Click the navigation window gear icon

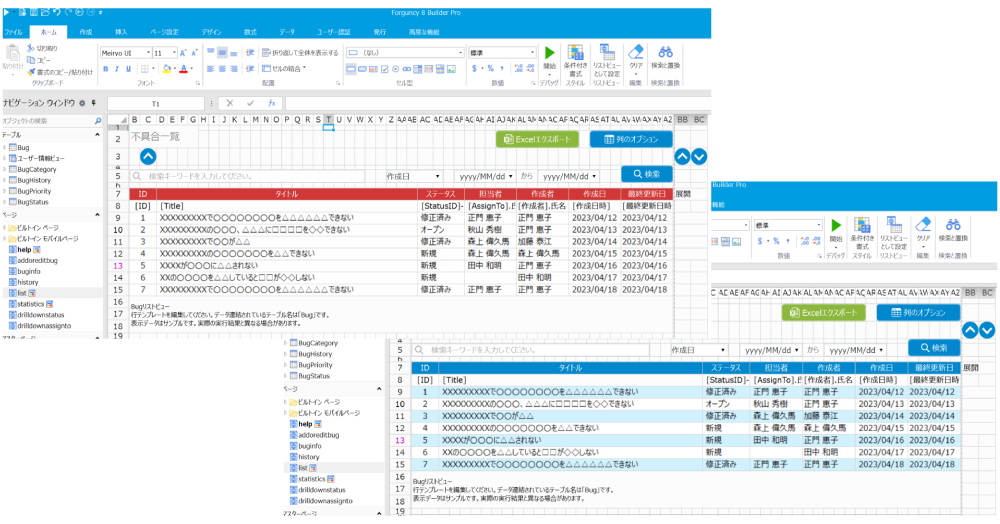pyautogui.click(x=82, y=103)
